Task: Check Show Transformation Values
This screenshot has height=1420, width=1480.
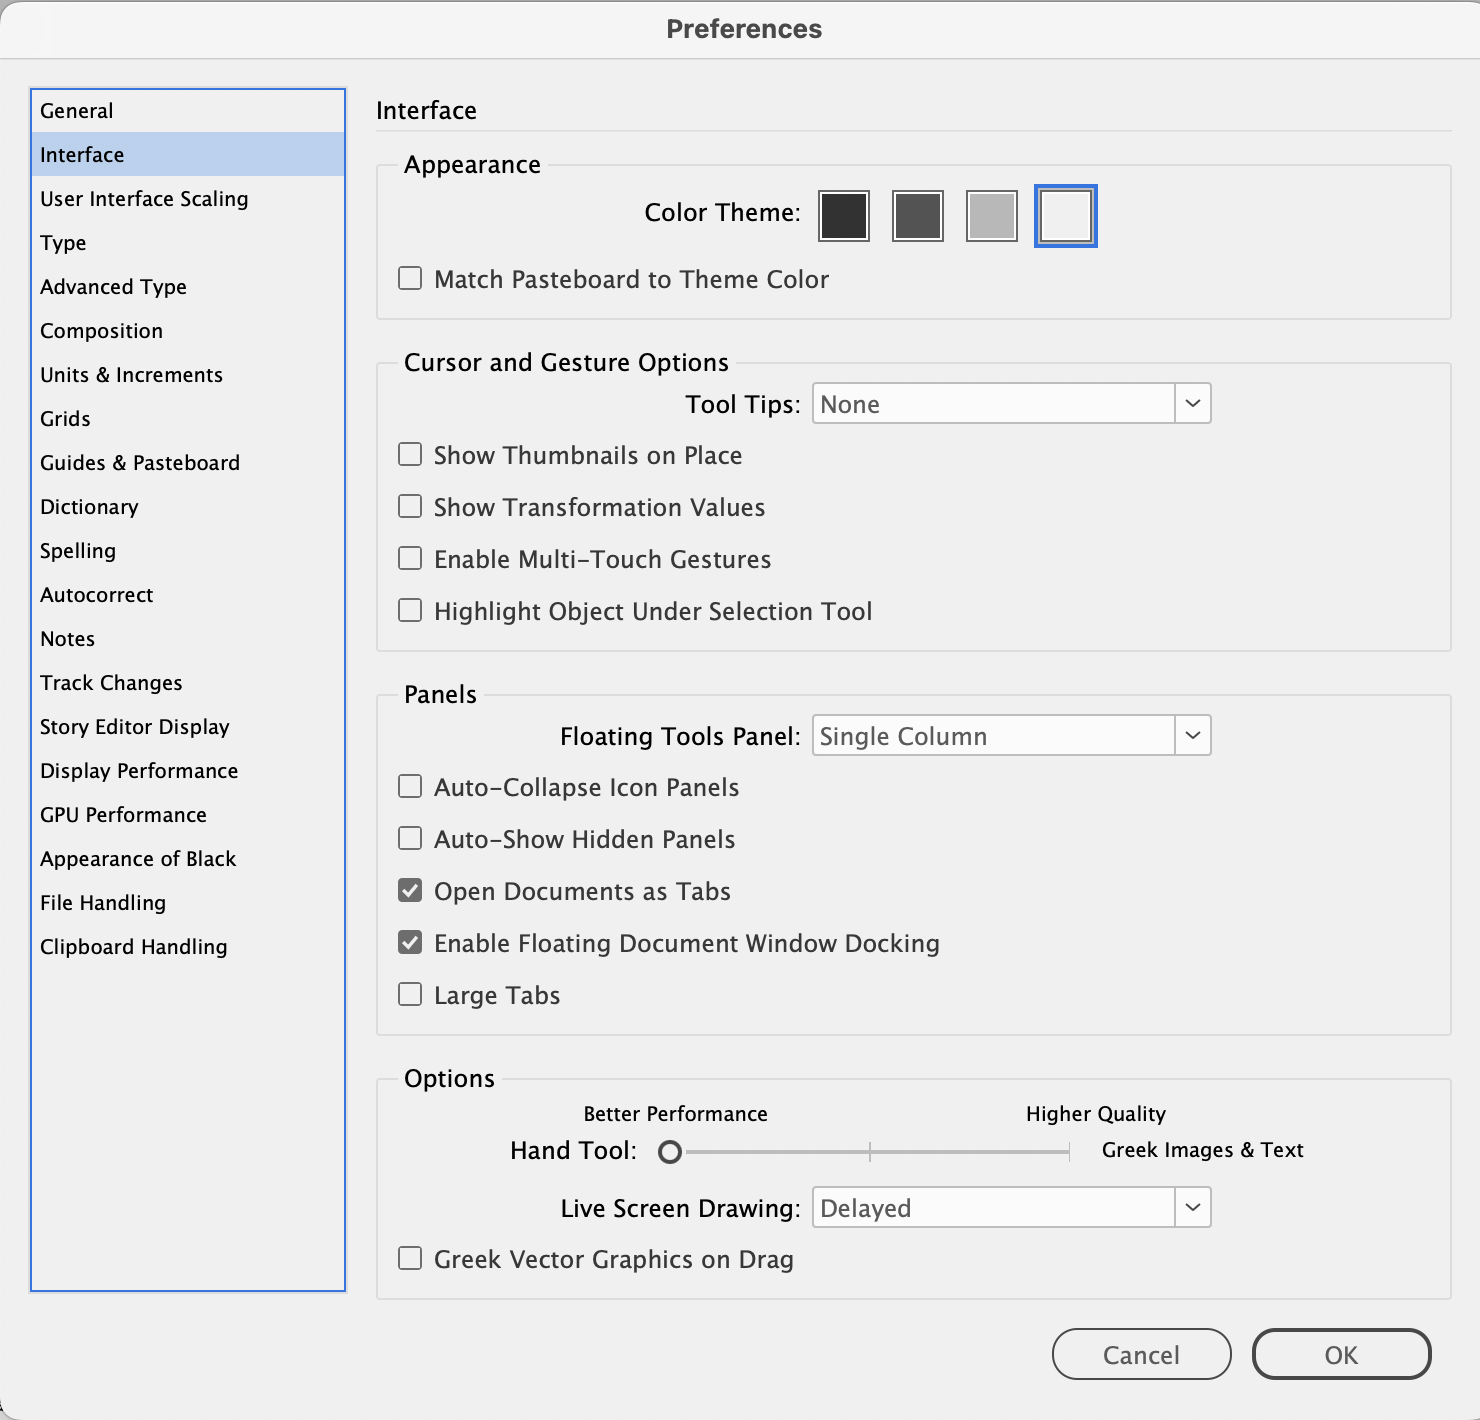Action: (x=410, y=506)
